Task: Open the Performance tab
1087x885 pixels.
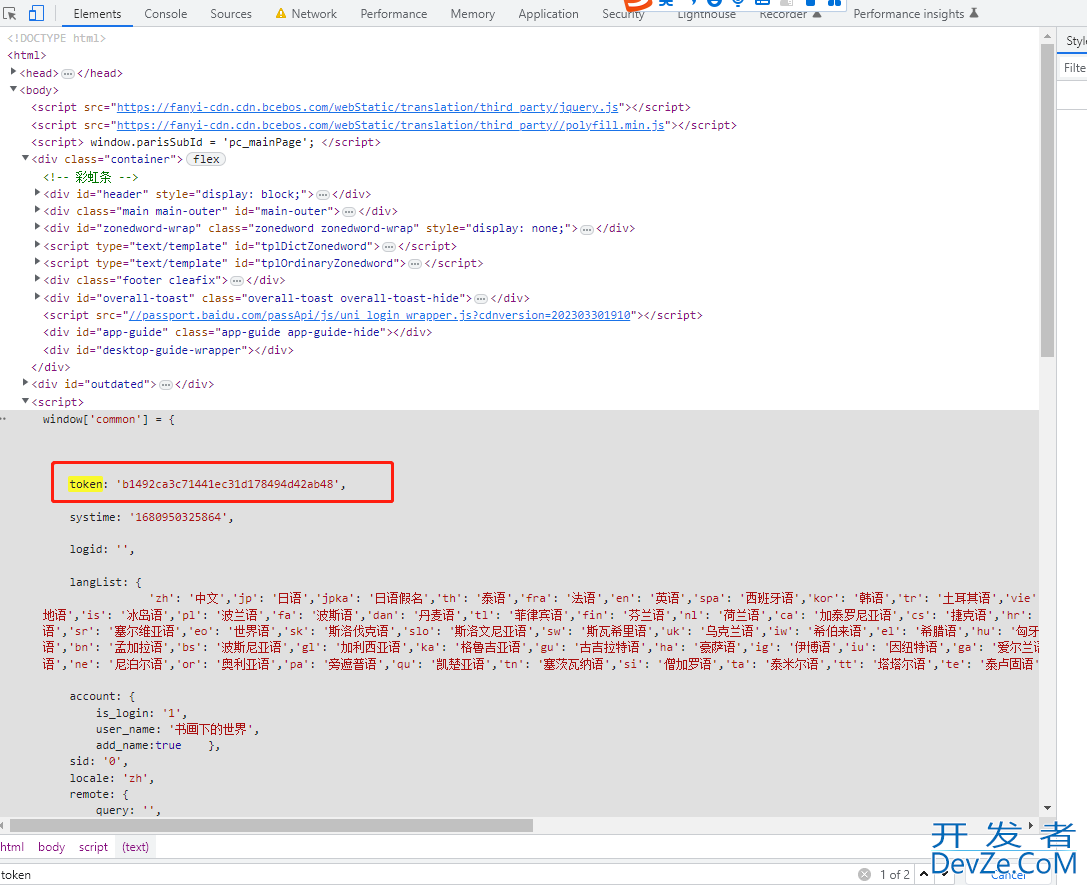Action: click(x=394, y=14)
